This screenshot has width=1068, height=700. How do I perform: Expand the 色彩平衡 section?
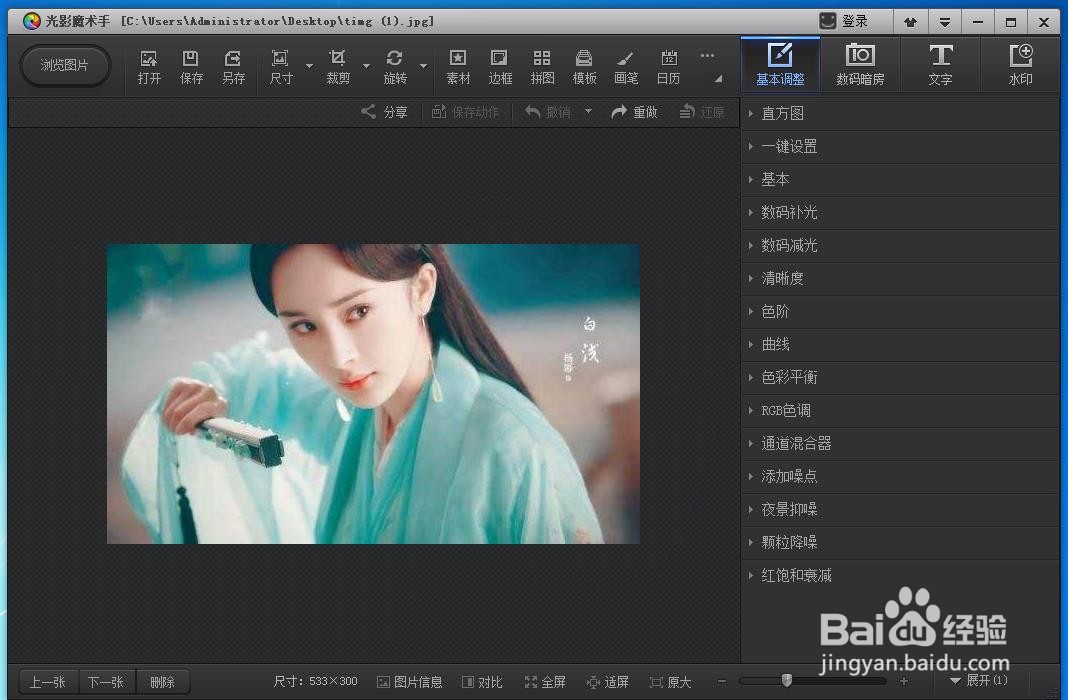tap(900, 377)
